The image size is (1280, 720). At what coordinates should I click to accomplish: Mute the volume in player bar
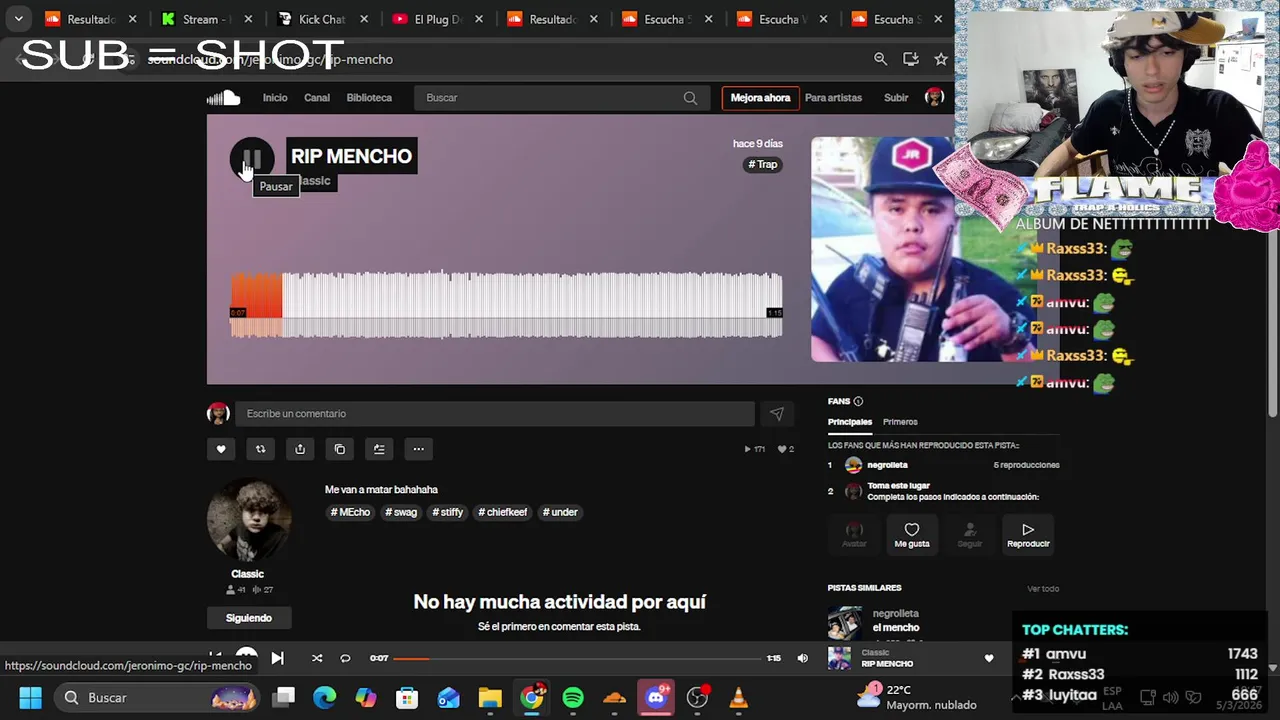tap(802, 658)
